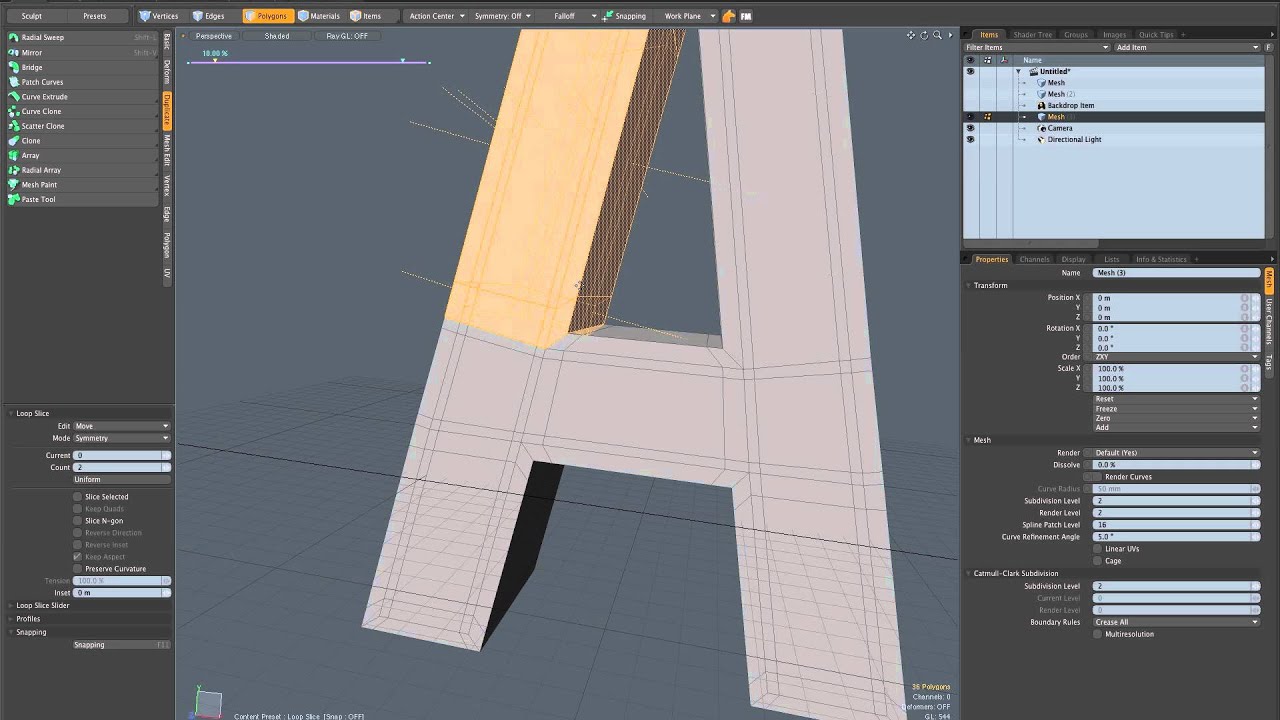Click the viewport move/pan control icon
This screenshot has height=720, width=1280.
[911, 35]
